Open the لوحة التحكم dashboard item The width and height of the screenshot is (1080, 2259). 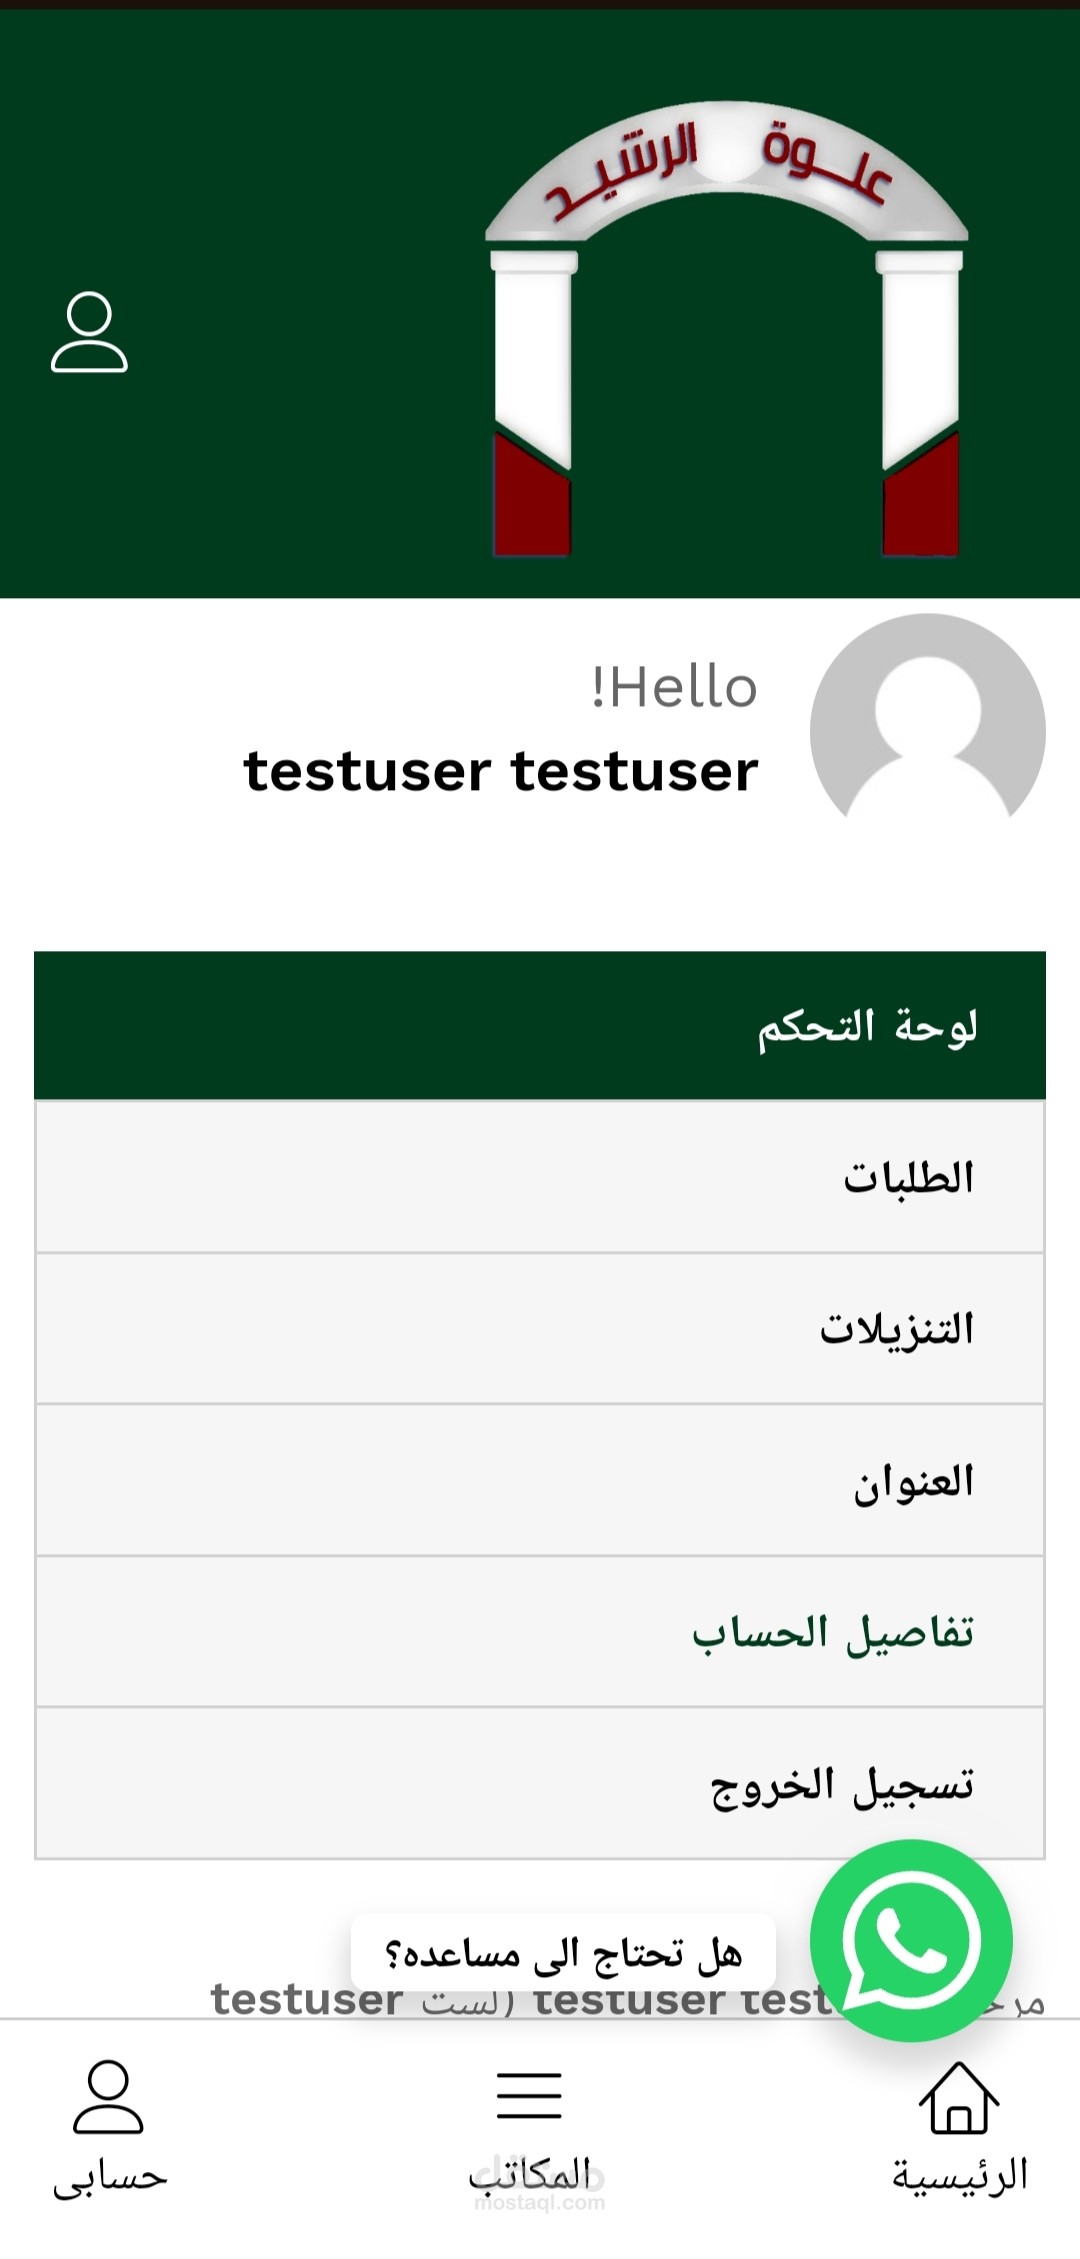tap(540, 1026)
